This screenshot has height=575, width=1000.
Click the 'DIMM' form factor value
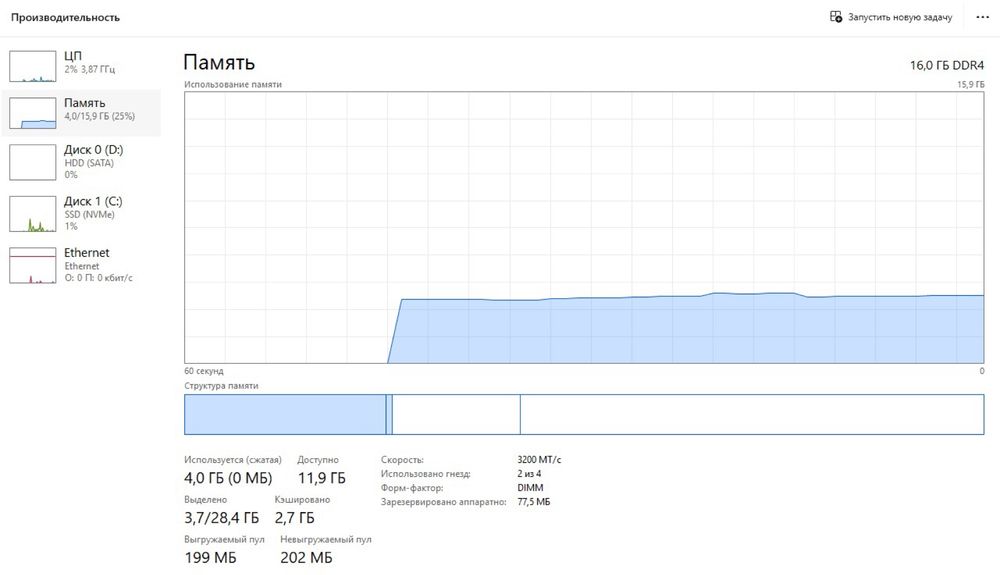pyautogui.click(x=531, y=488)
